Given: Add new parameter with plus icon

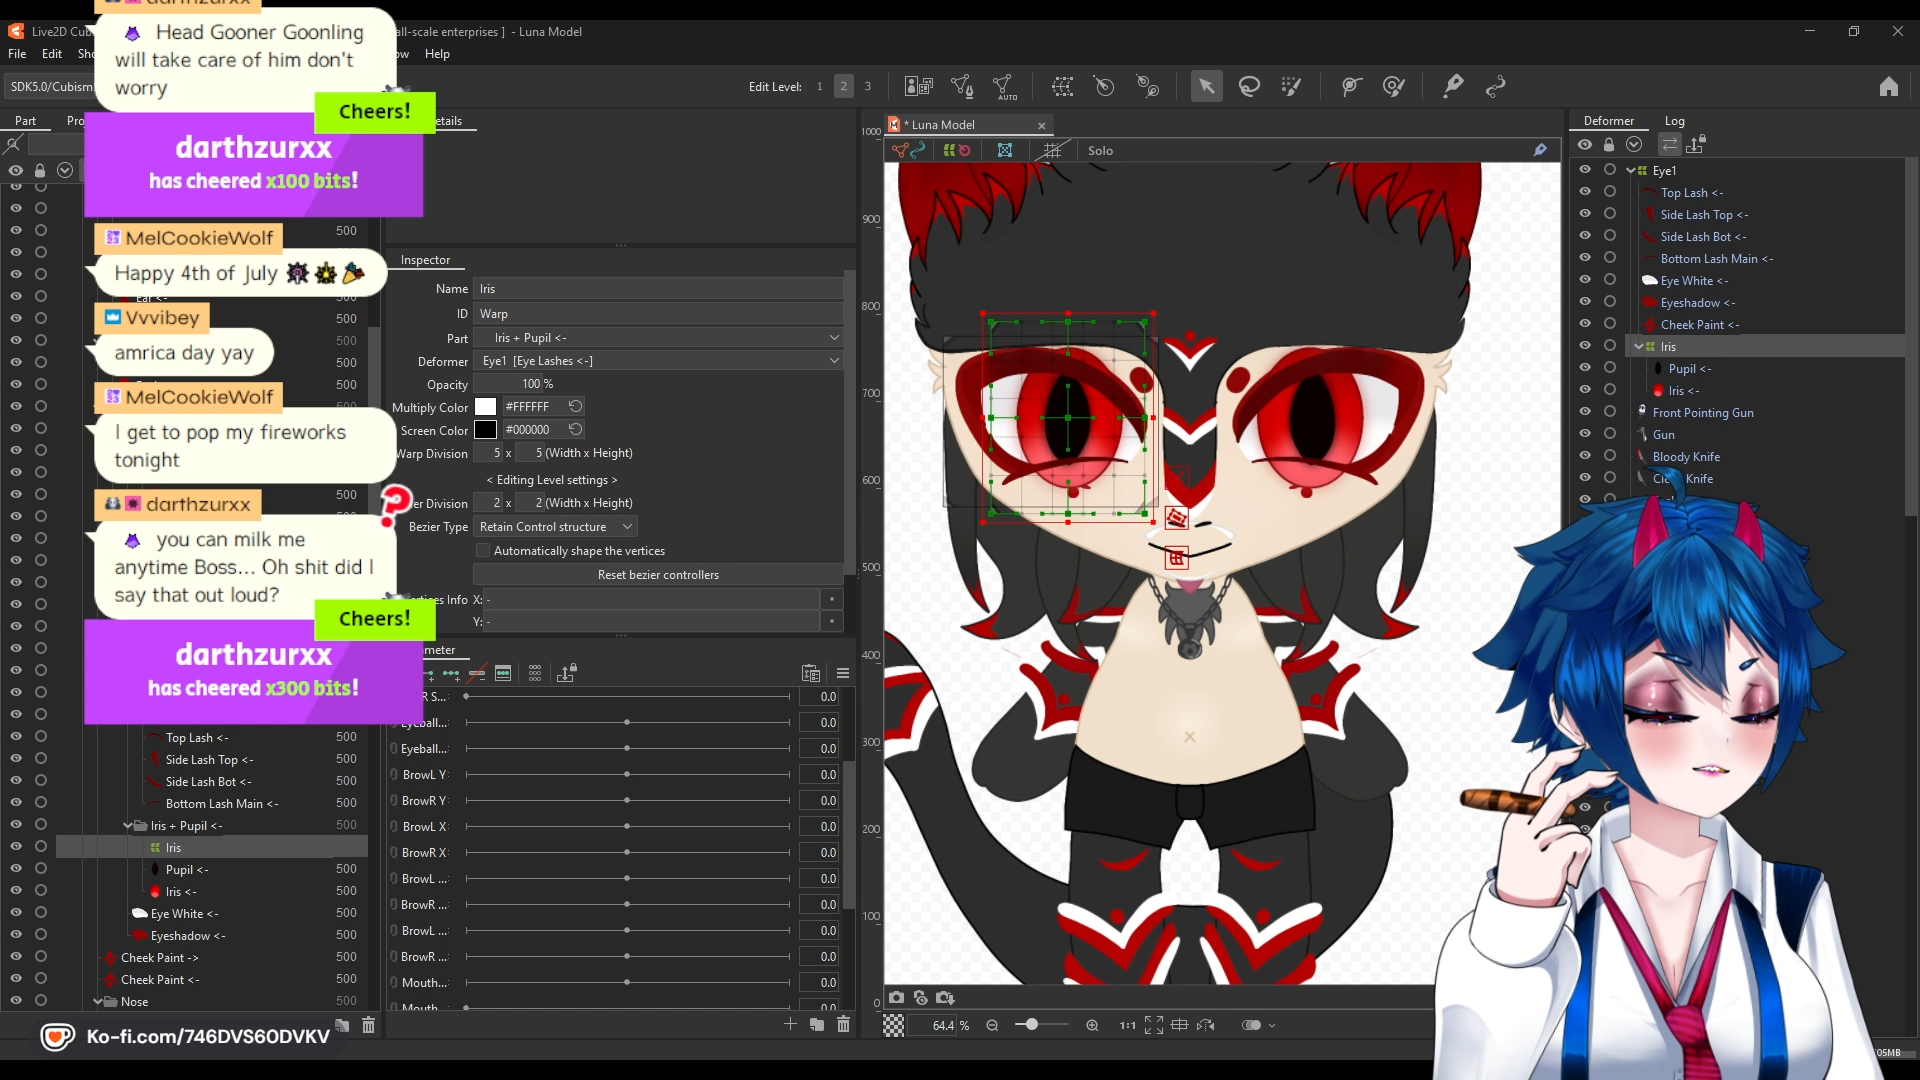Looking at the screenshot, I should [790, 1024].
